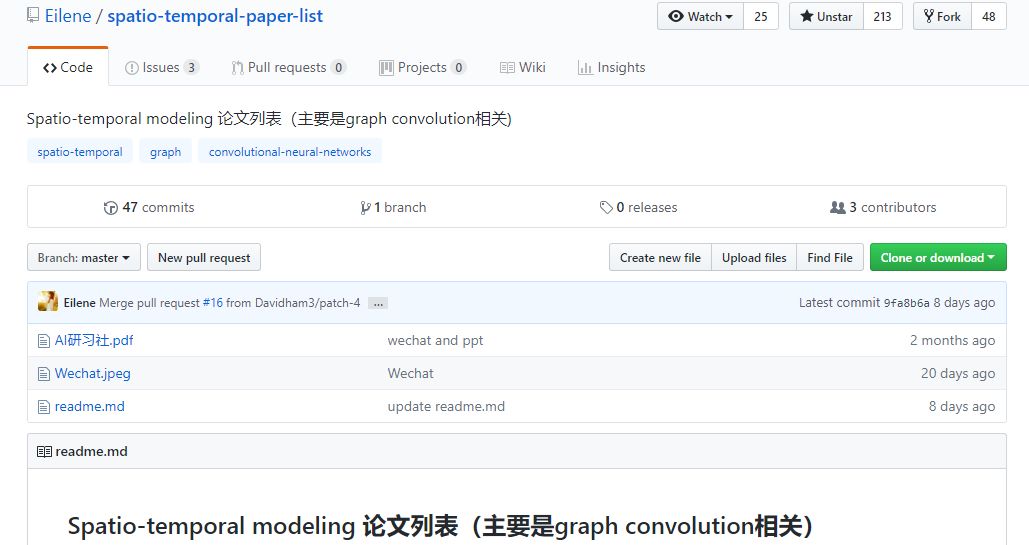Click the convolutional-neural-networks topic tag
1029x545 pixels.
pos(290,152)
